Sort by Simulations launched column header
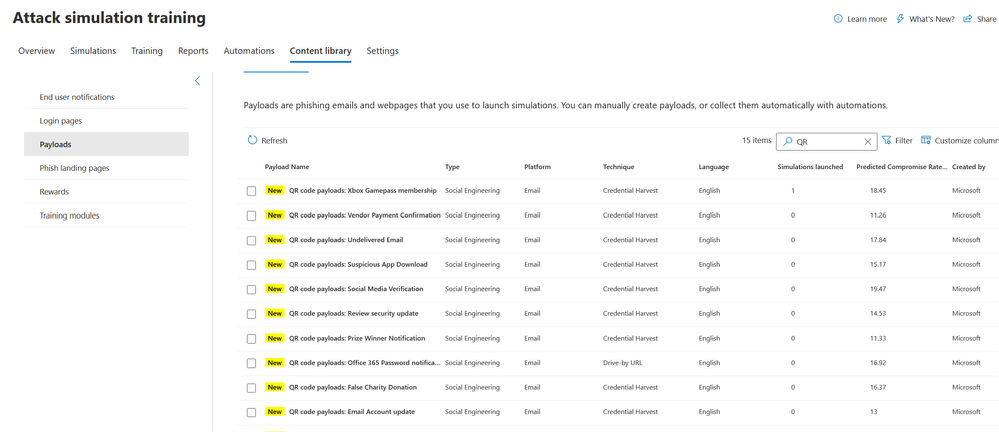 (810, 167)
